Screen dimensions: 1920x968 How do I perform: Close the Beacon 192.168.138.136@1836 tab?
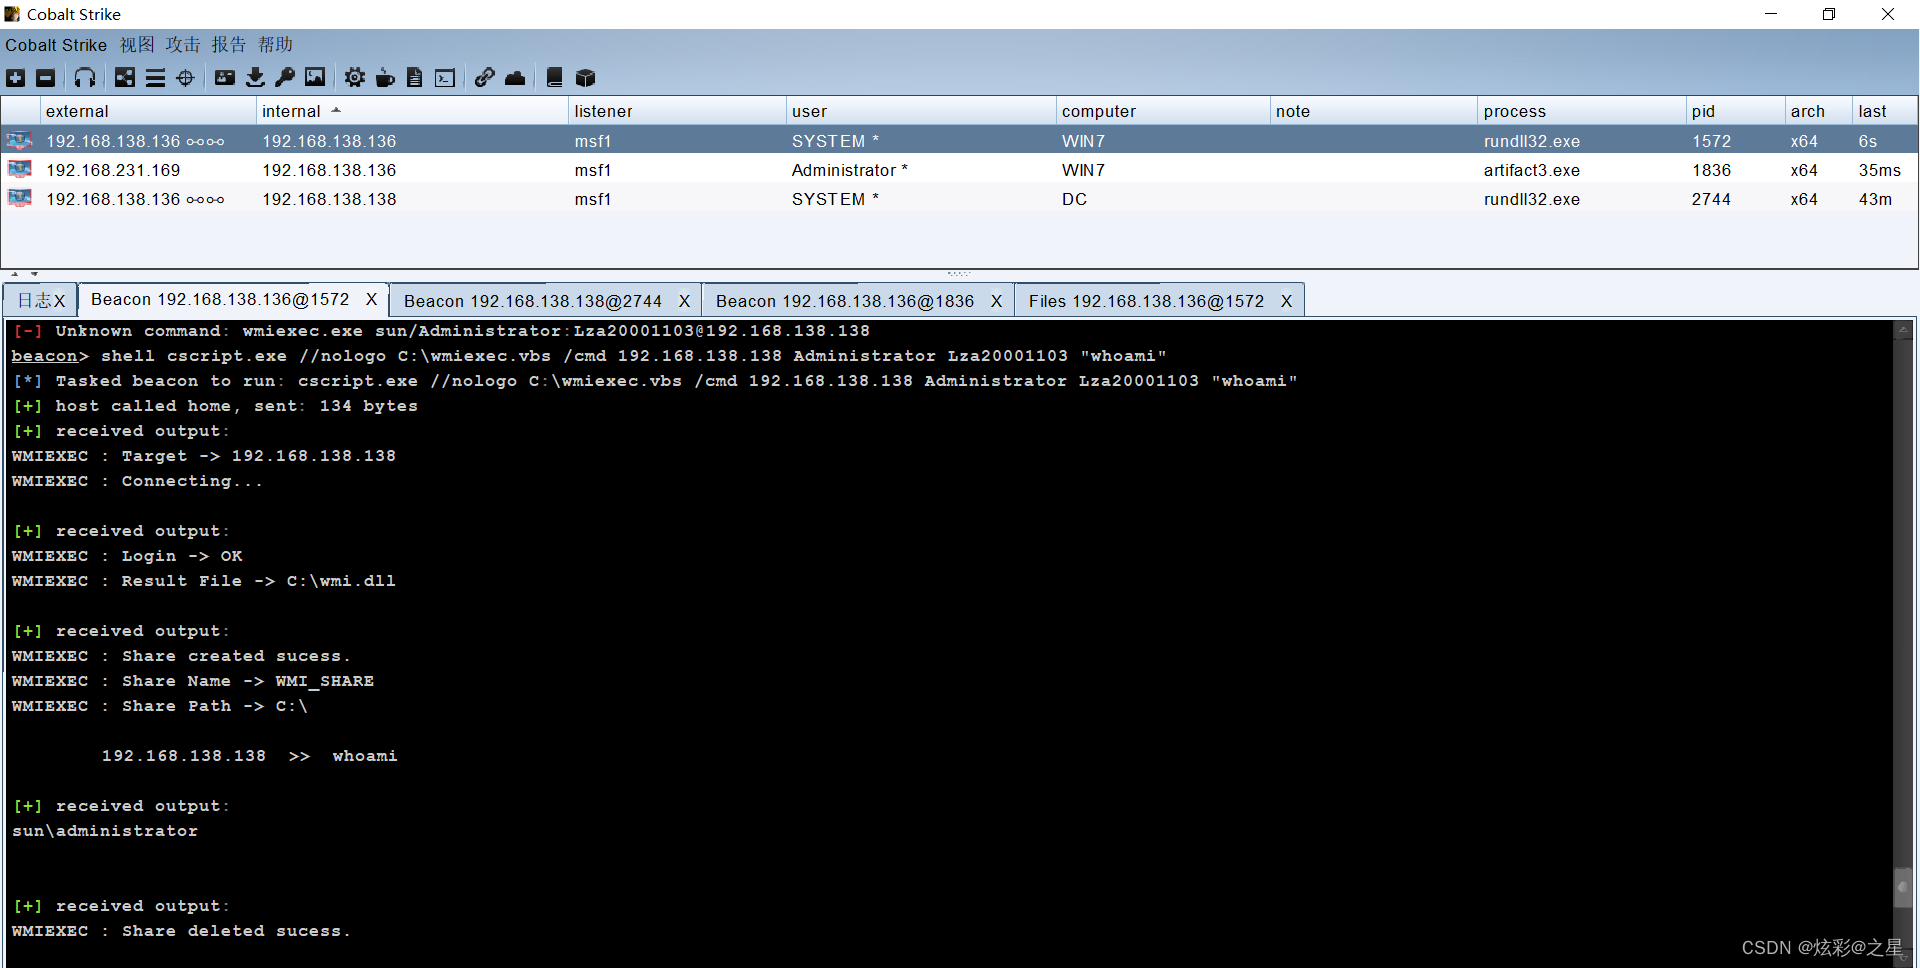pos(996,301)
